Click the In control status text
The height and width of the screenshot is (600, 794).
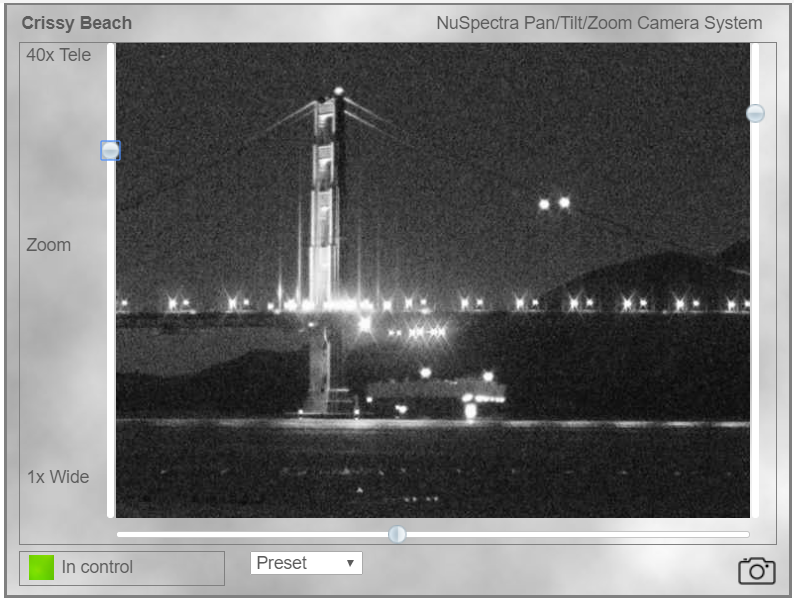[x=97, y=567]
